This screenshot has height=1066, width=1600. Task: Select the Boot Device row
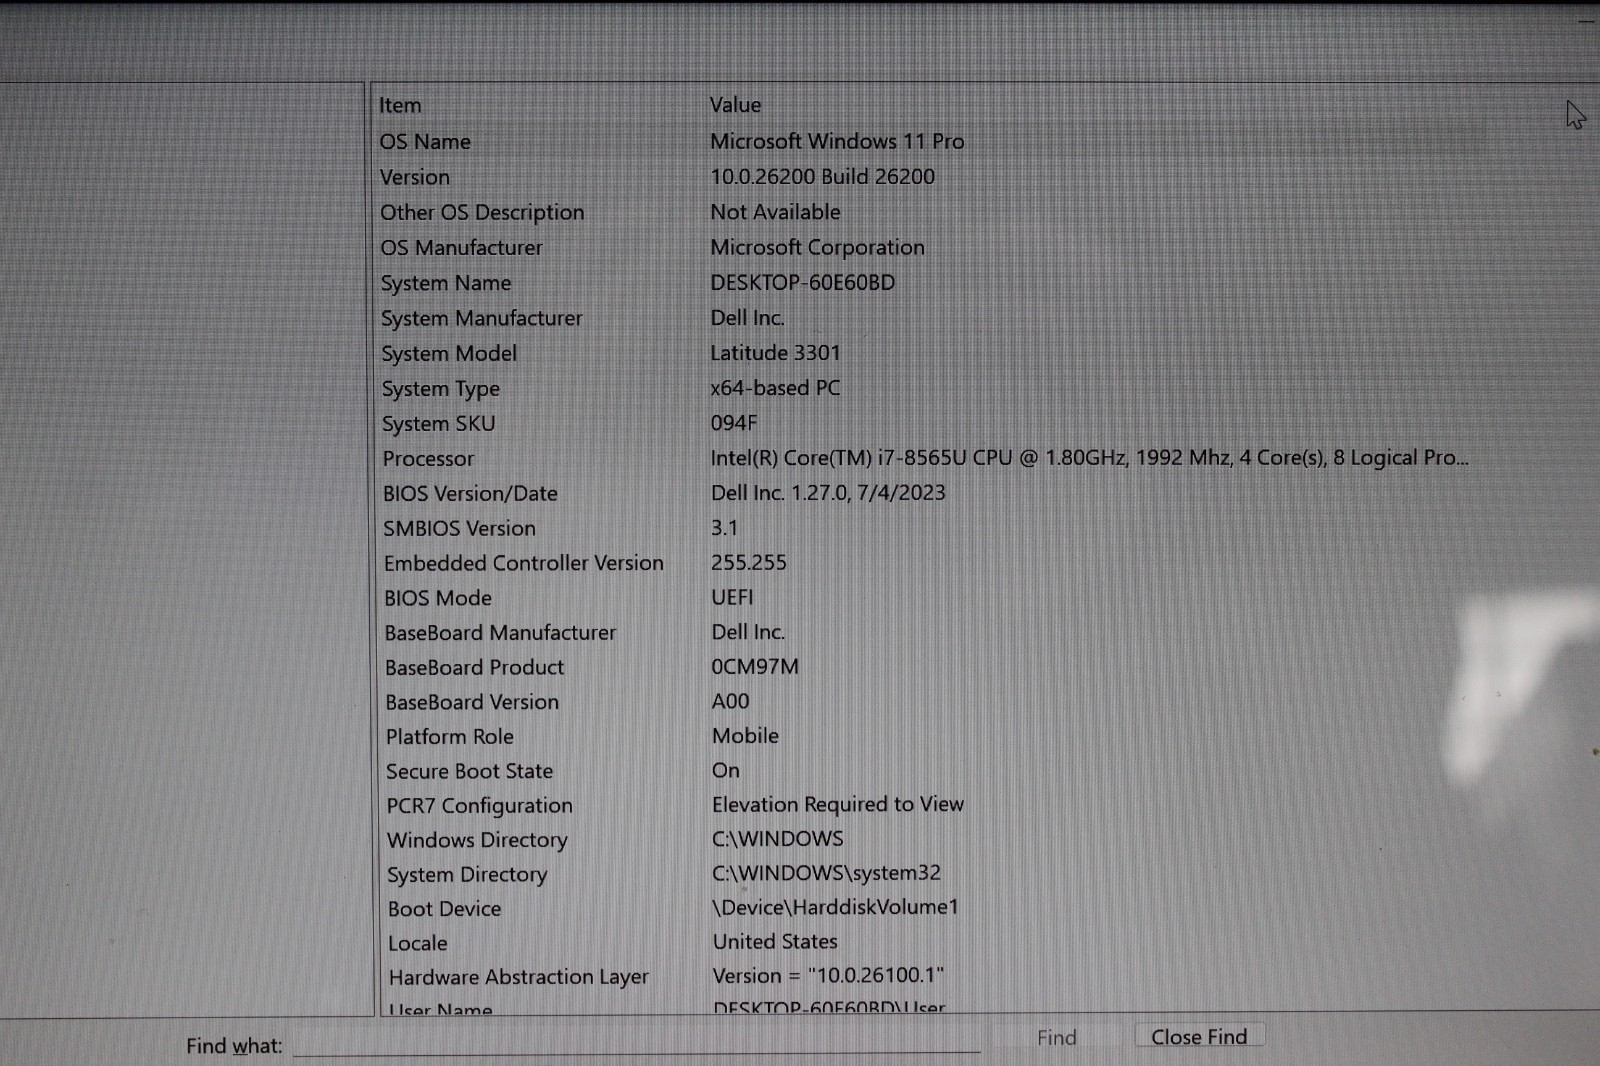[444, 909]
